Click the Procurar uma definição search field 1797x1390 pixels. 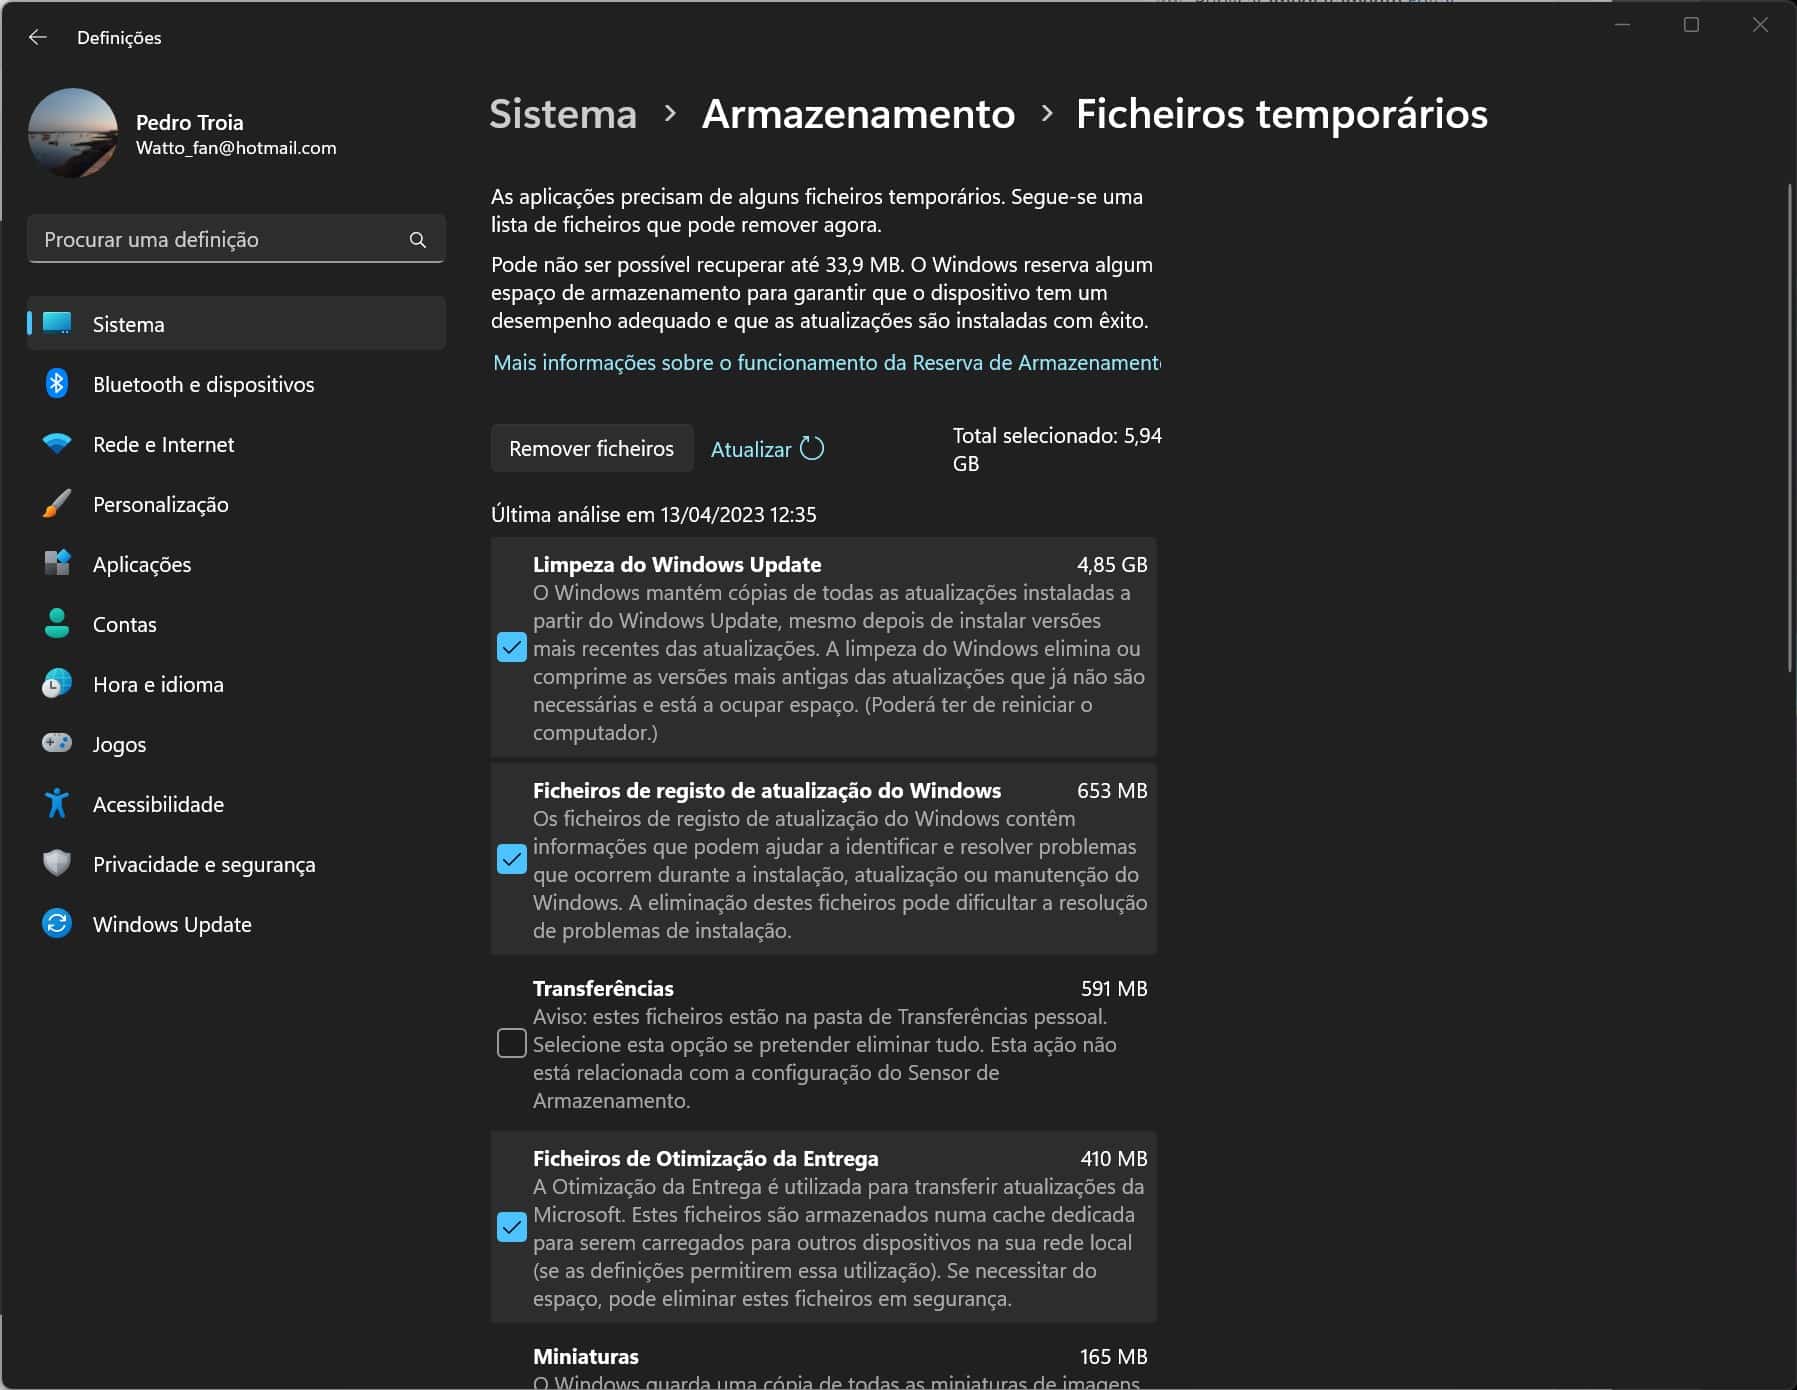[x=220, y=240]
